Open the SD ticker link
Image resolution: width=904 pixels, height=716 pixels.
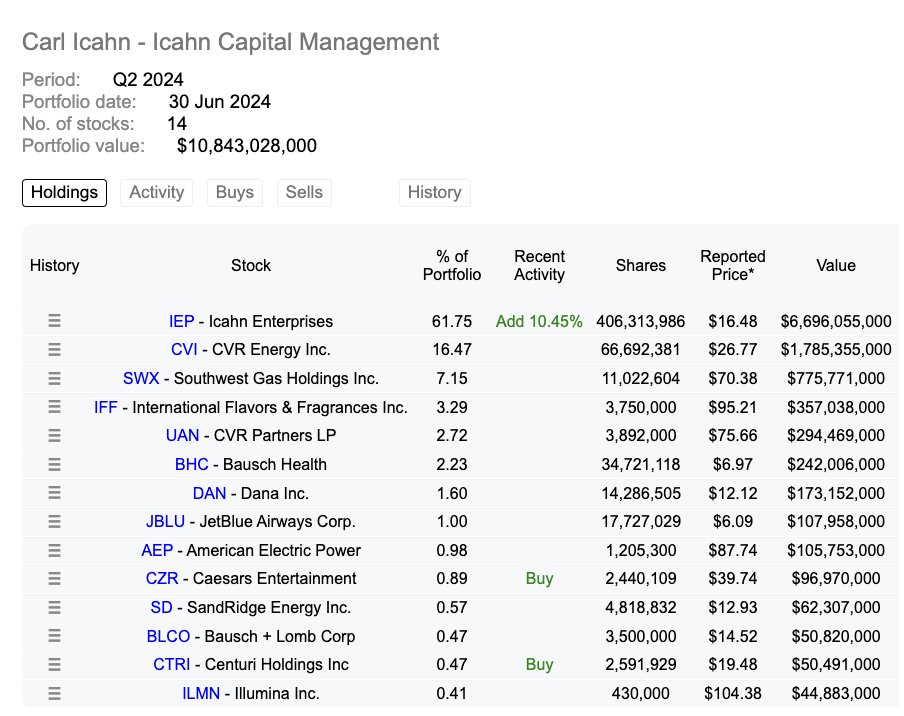[x=161, y=607]
